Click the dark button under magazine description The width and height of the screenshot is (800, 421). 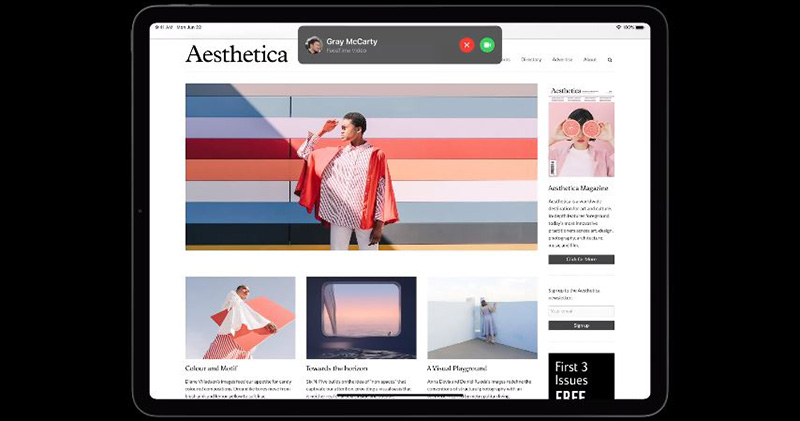[581, 259]
